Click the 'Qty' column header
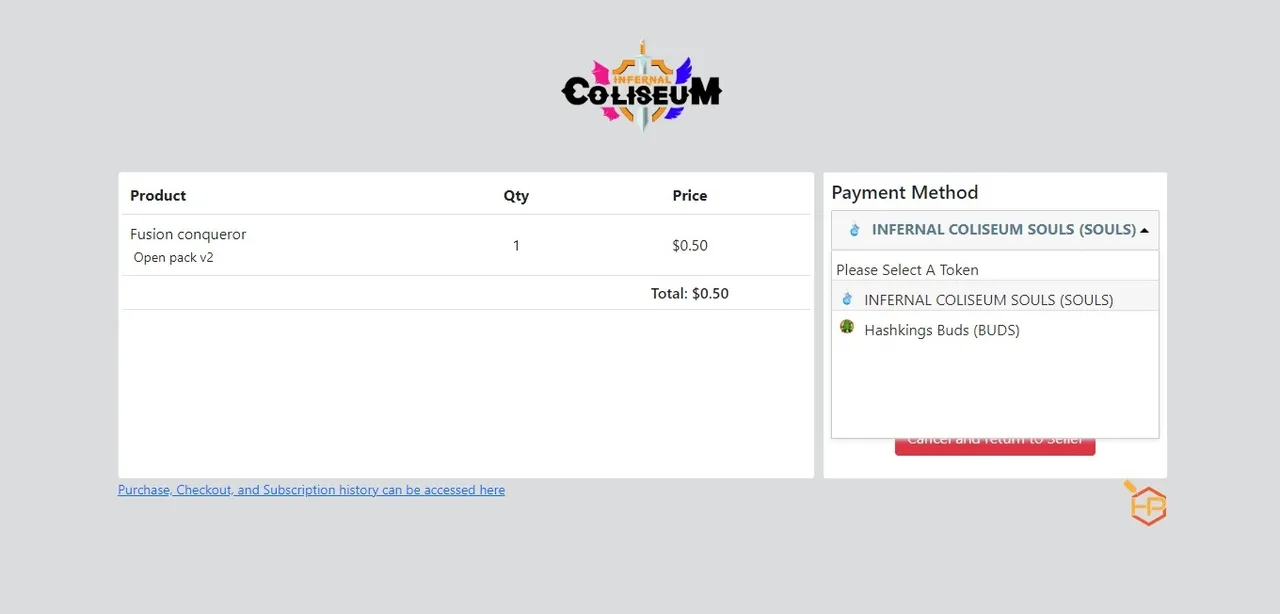 pyautogui.click(x=516, y=195)
